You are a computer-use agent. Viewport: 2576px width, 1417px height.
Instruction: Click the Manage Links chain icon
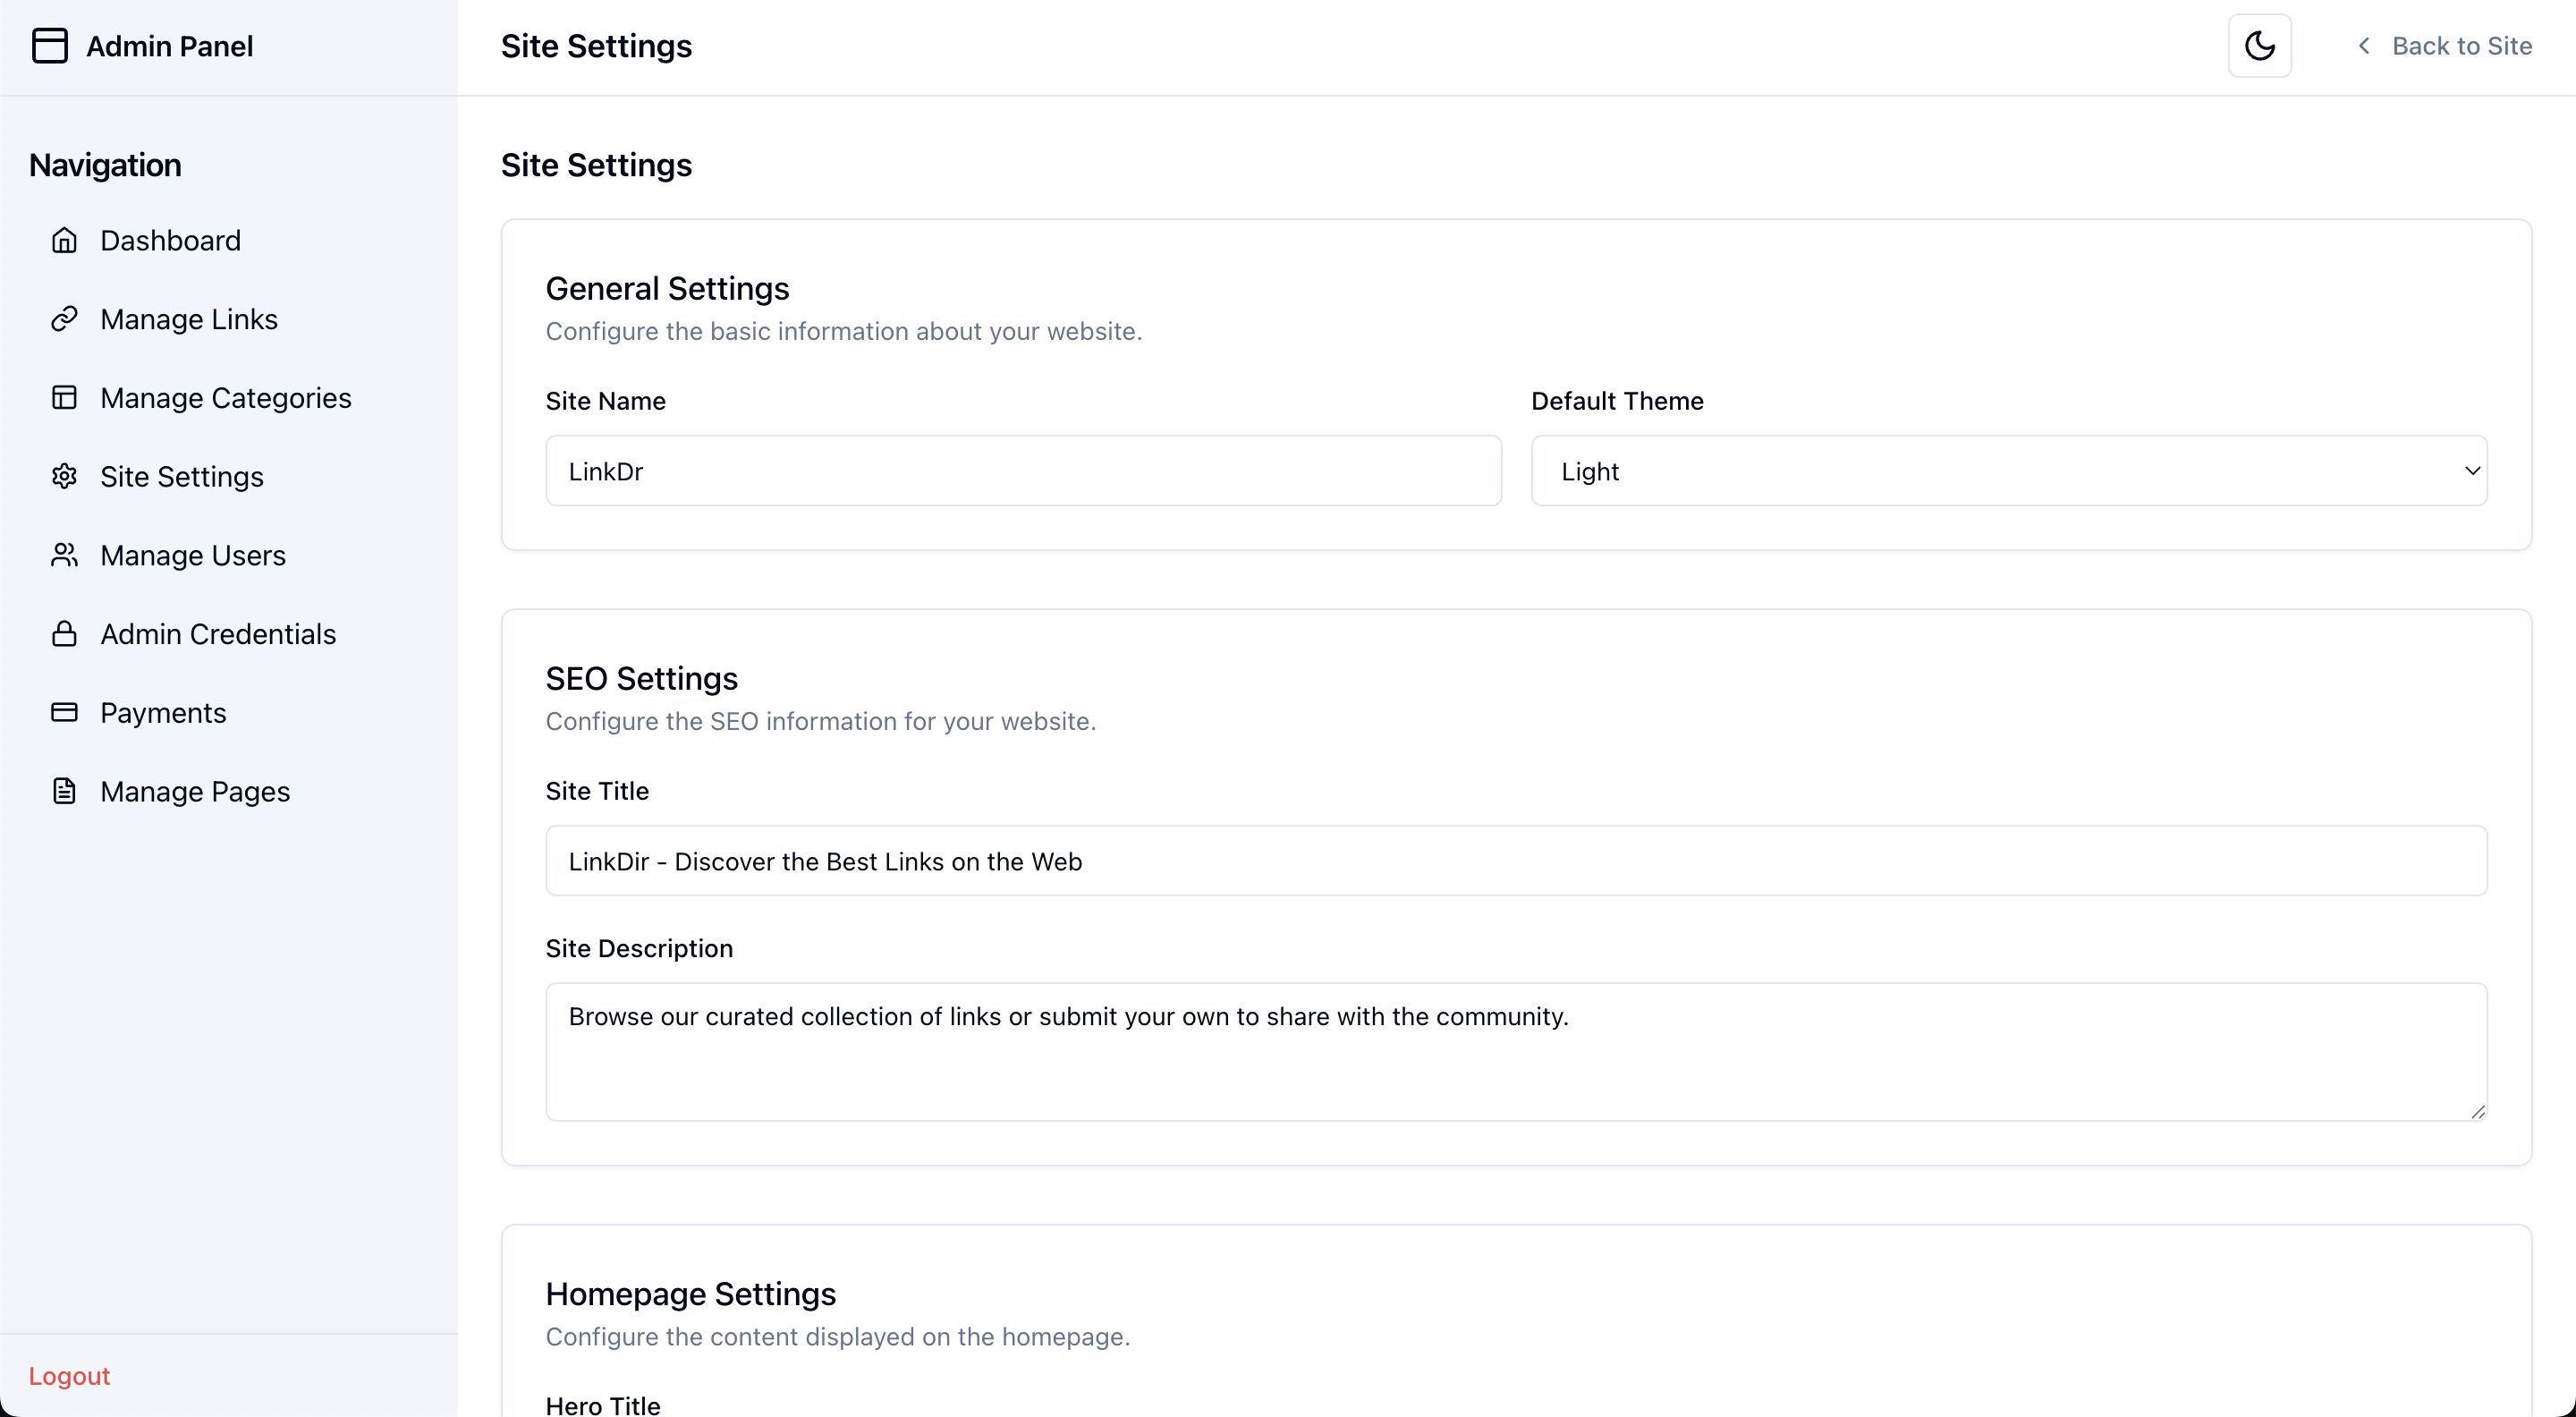(x=64, y=319)
